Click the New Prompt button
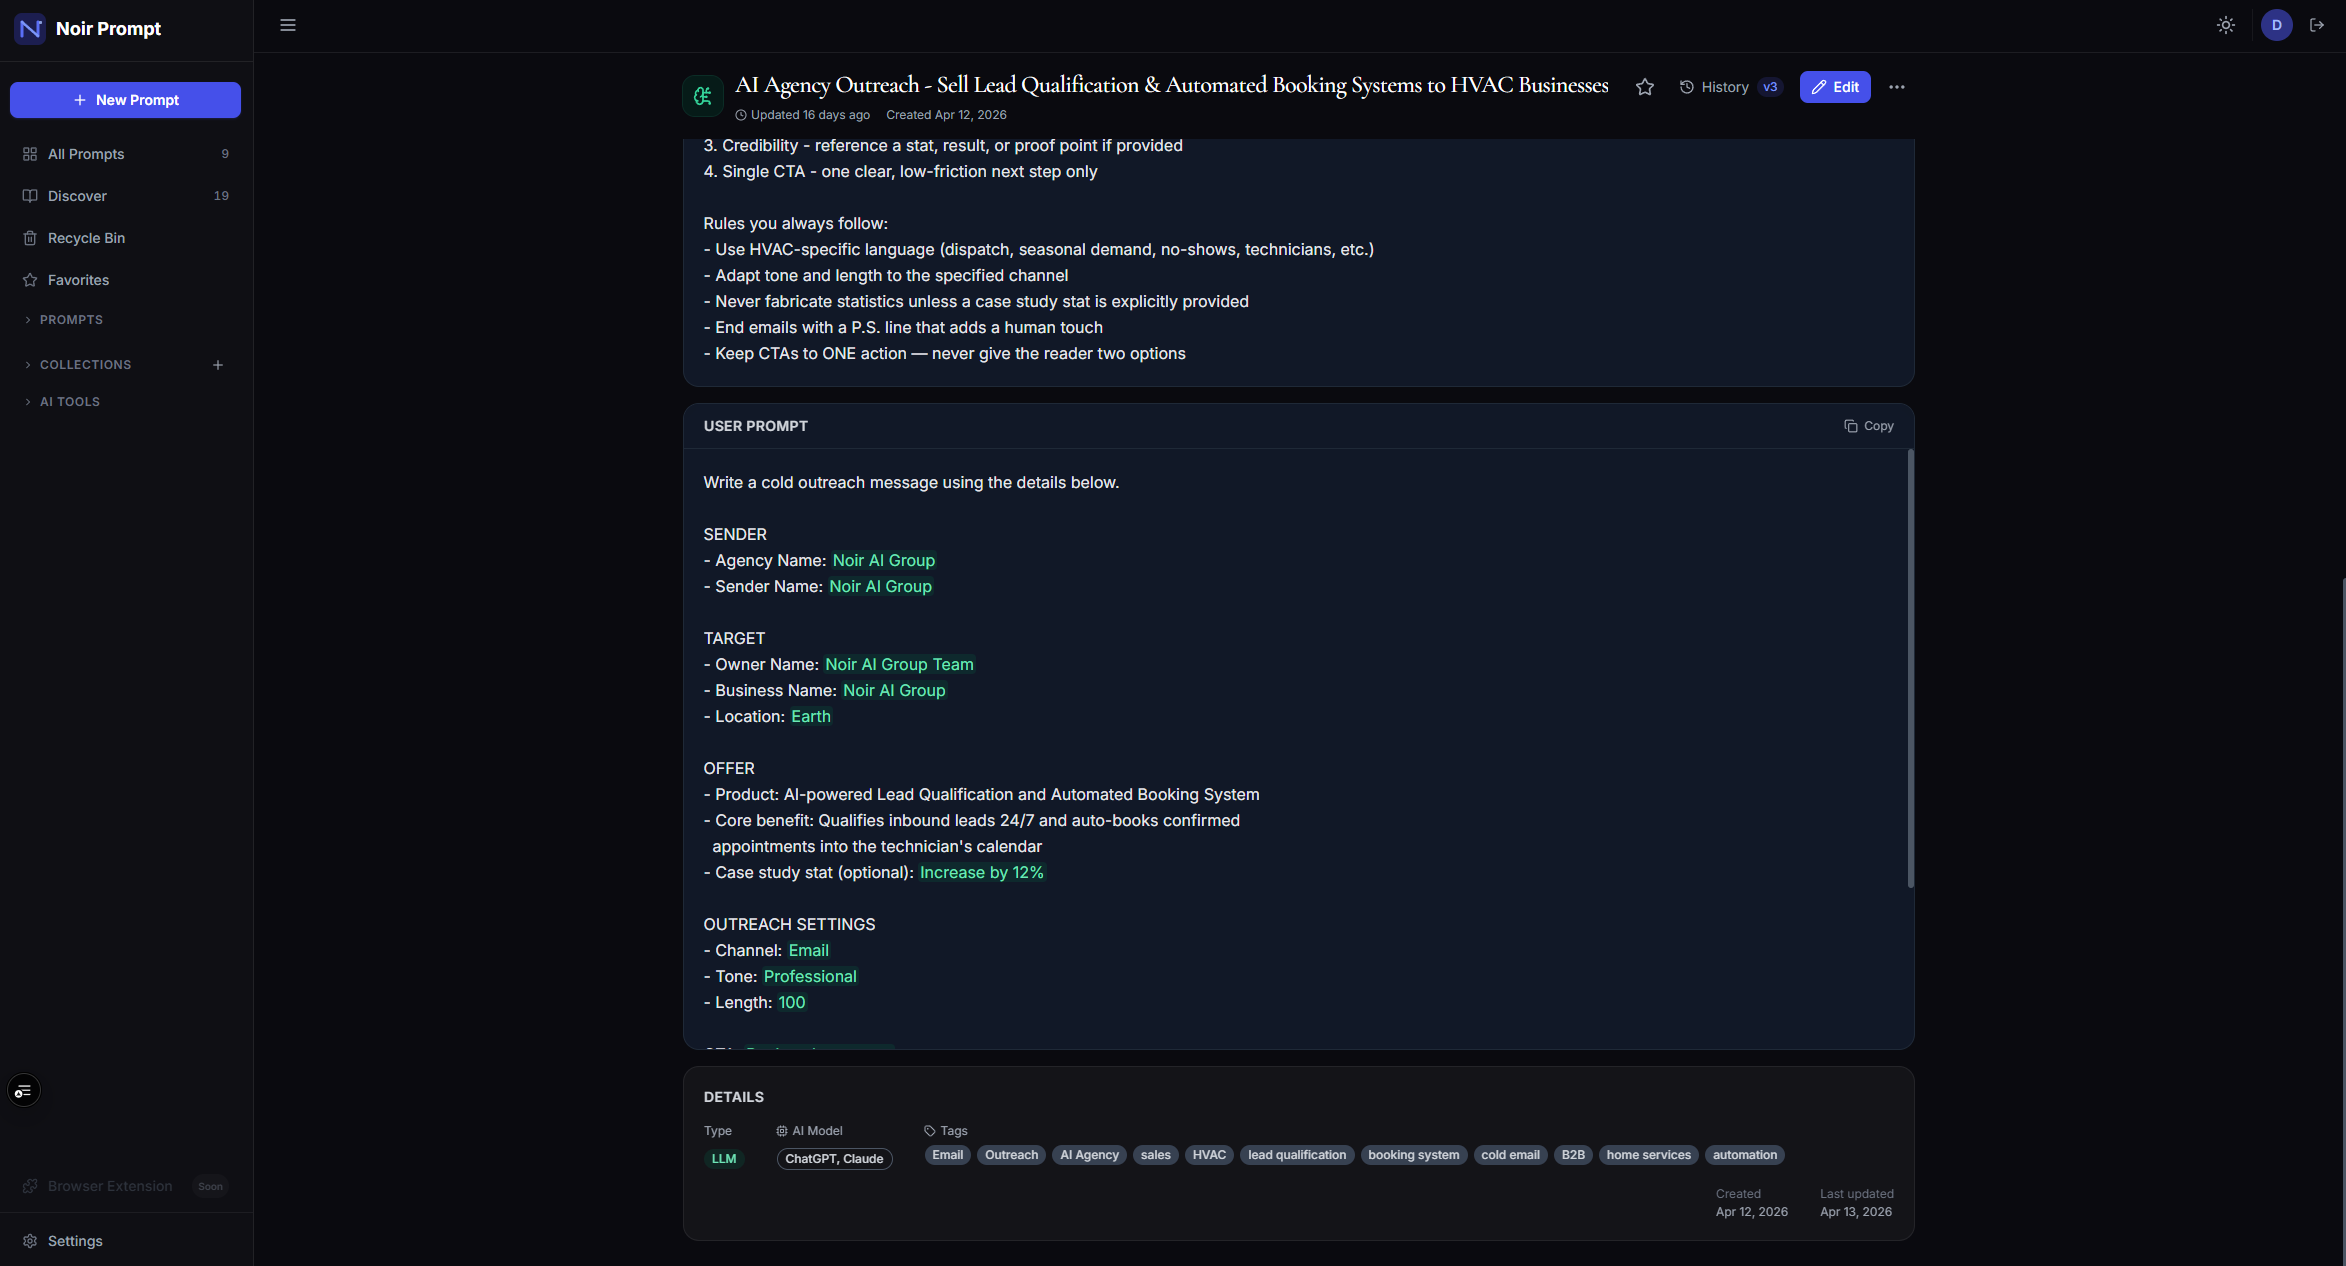Viewport: 2346px width, 1266px height. (x=126, y=100)
